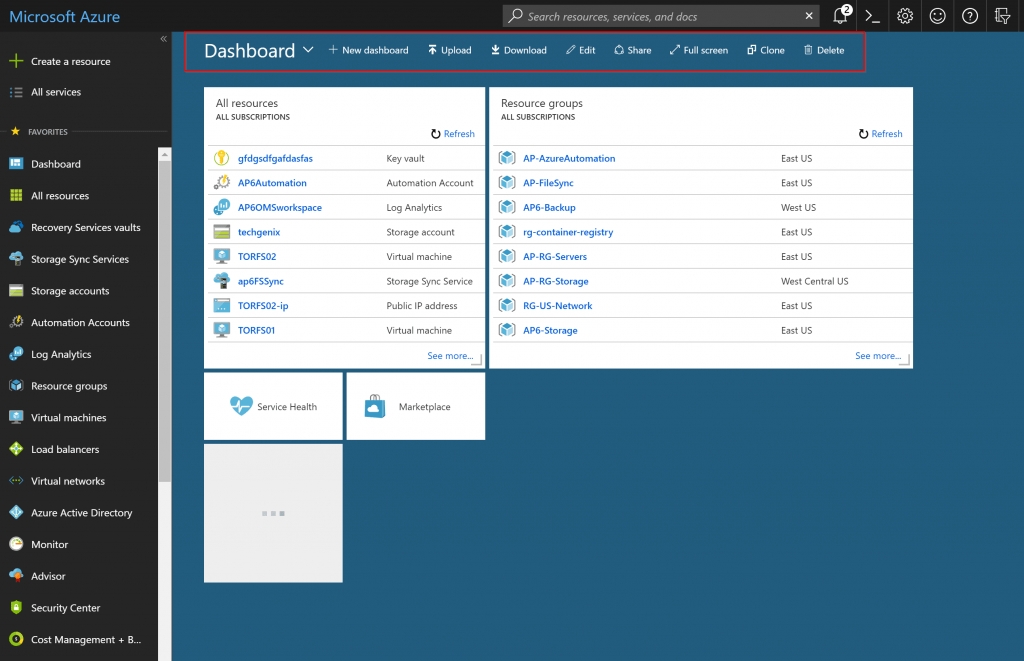
Task: Open Storage accounts in the sidebar
Action: click(70, 291)
